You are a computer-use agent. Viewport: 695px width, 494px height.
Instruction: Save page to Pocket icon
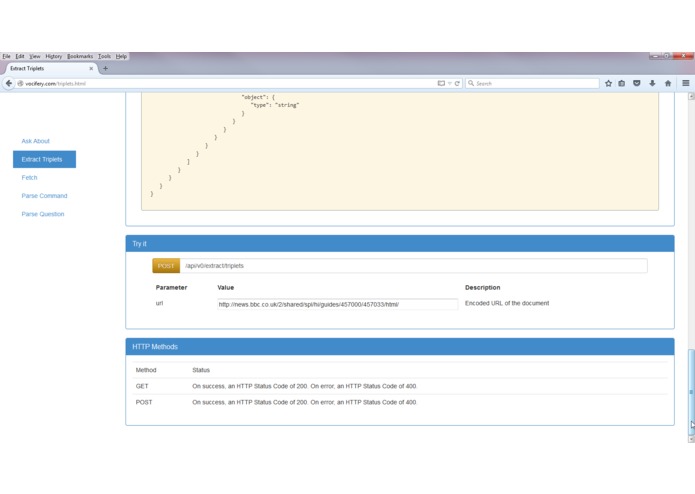coord(637,83)
